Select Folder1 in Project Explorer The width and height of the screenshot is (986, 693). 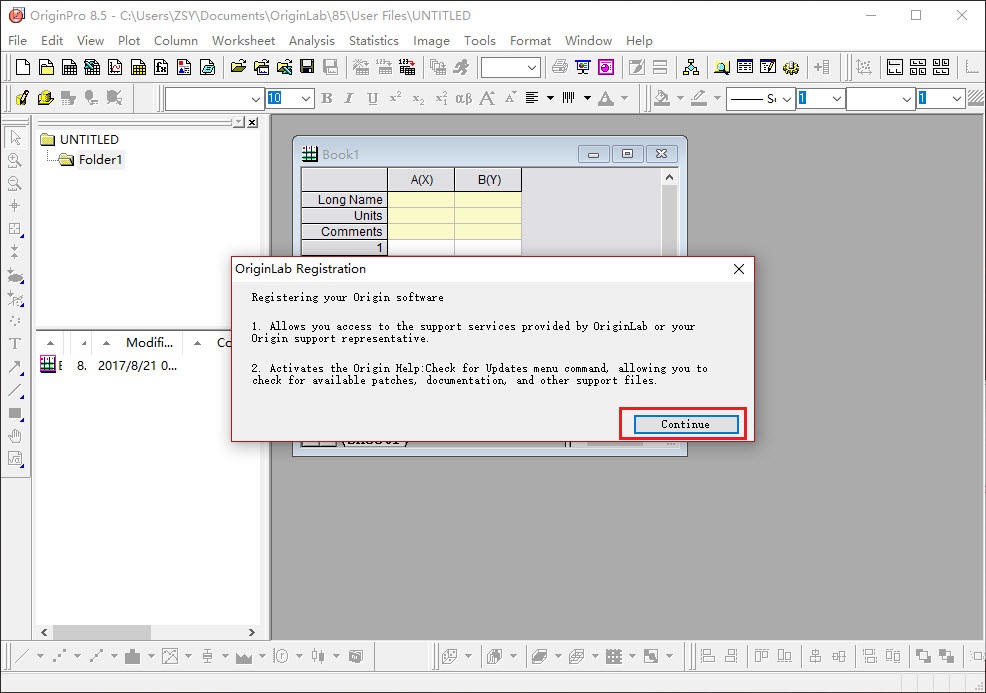(x=100, y=160)
